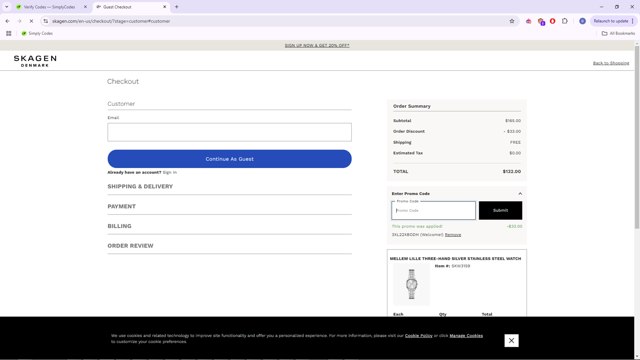640x360 pixels.
Task: Click the address bar URL
Action: point(111,21)
